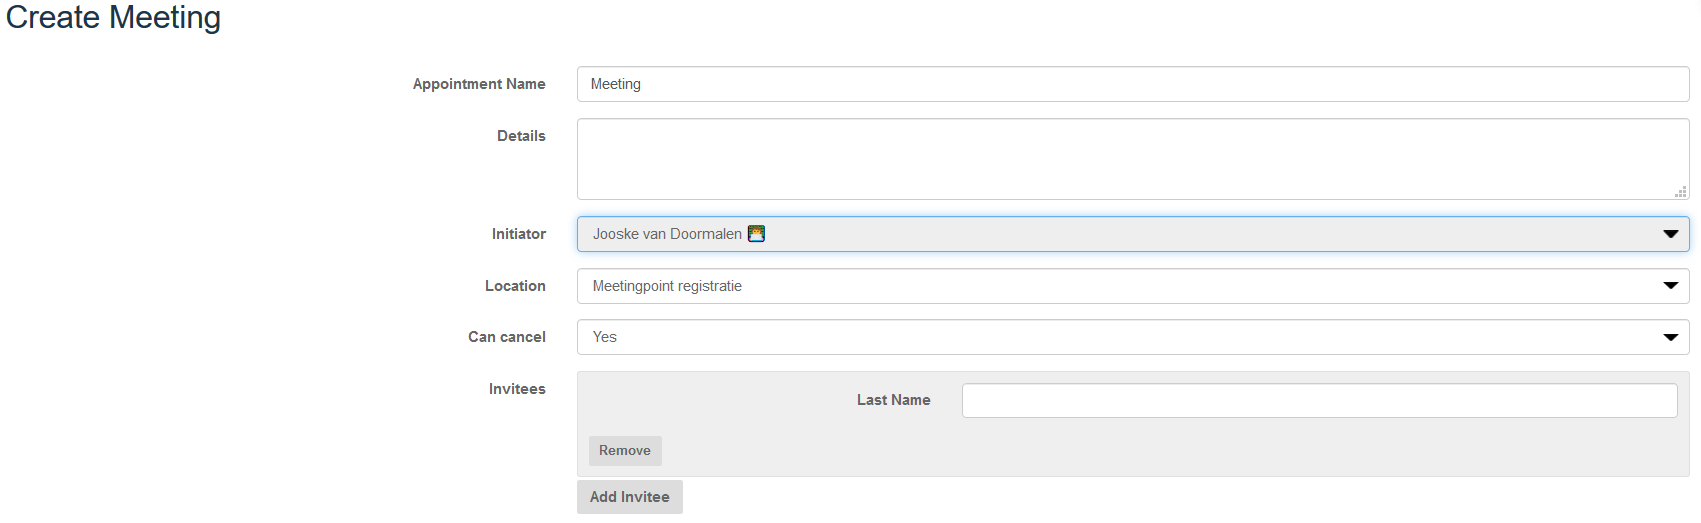
Task: Click the Location dropdown arrow icon
Action: (x=1670, y=286)
